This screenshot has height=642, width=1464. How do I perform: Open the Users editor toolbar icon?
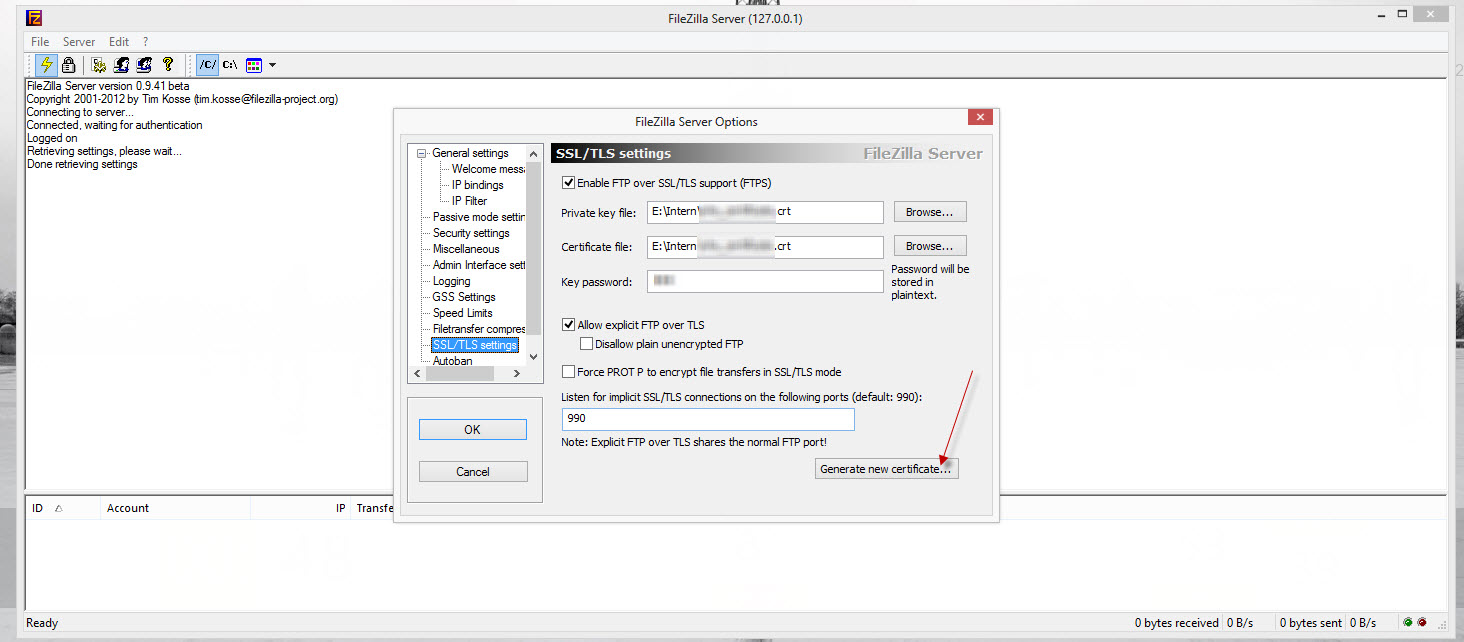(x=121, y=65)
